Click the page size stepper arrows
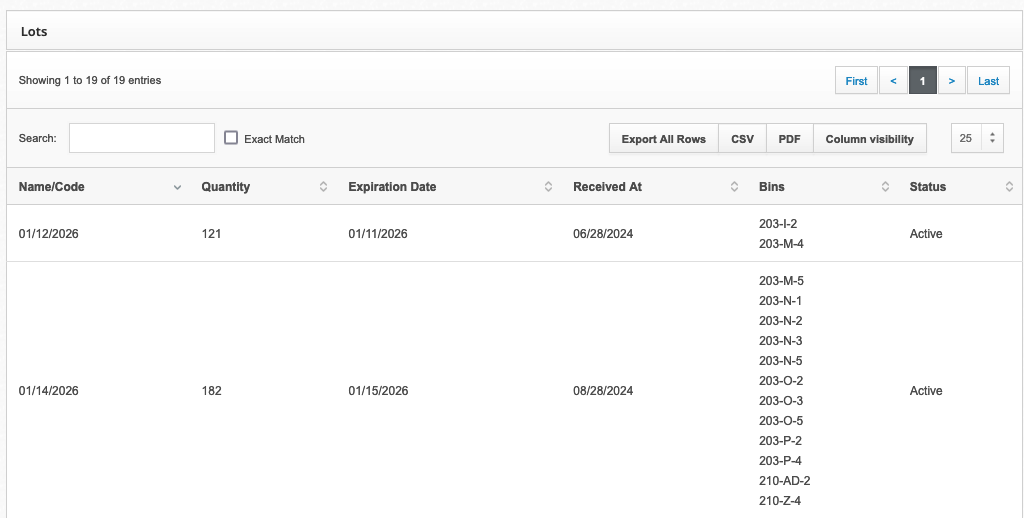Viewport: 1024px width, 518px height. point(992,138)
